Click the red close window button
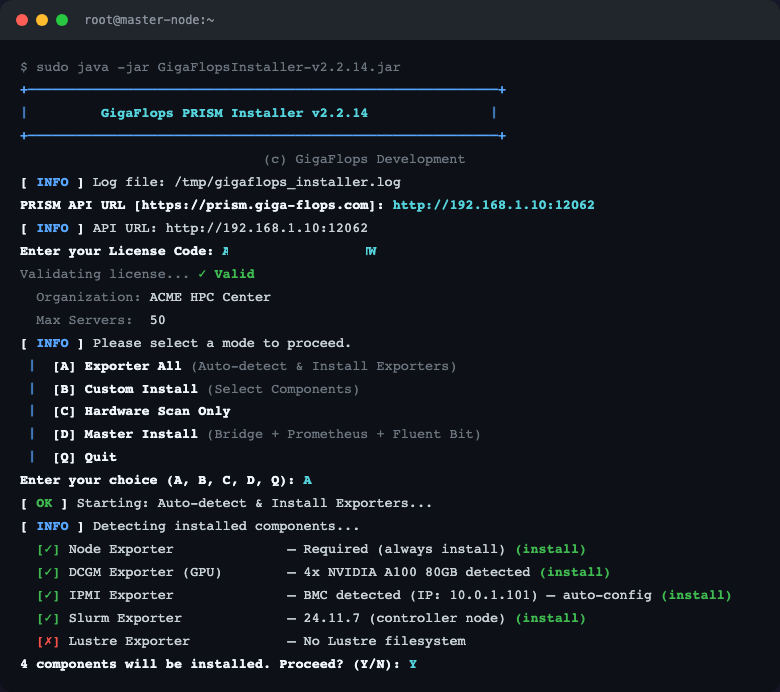 coord(22,20)
